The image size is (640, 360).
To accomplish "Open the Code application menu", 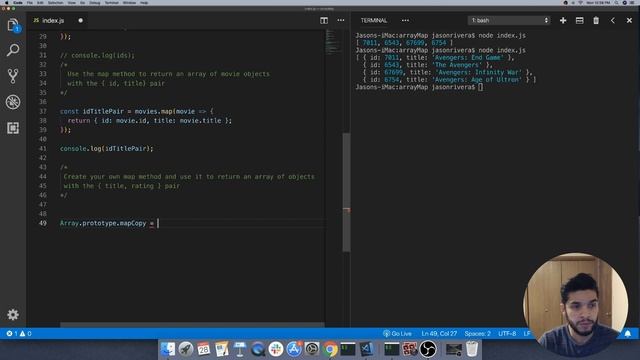I will pos(18,3).
